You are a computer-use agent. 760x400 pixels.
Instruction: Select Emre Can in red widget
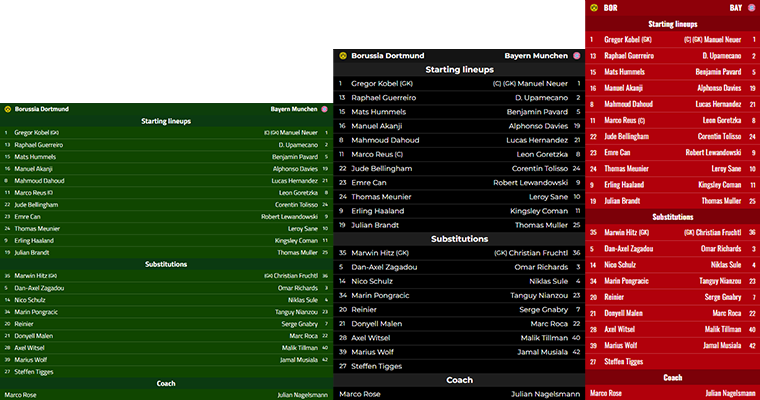[617, 152]
